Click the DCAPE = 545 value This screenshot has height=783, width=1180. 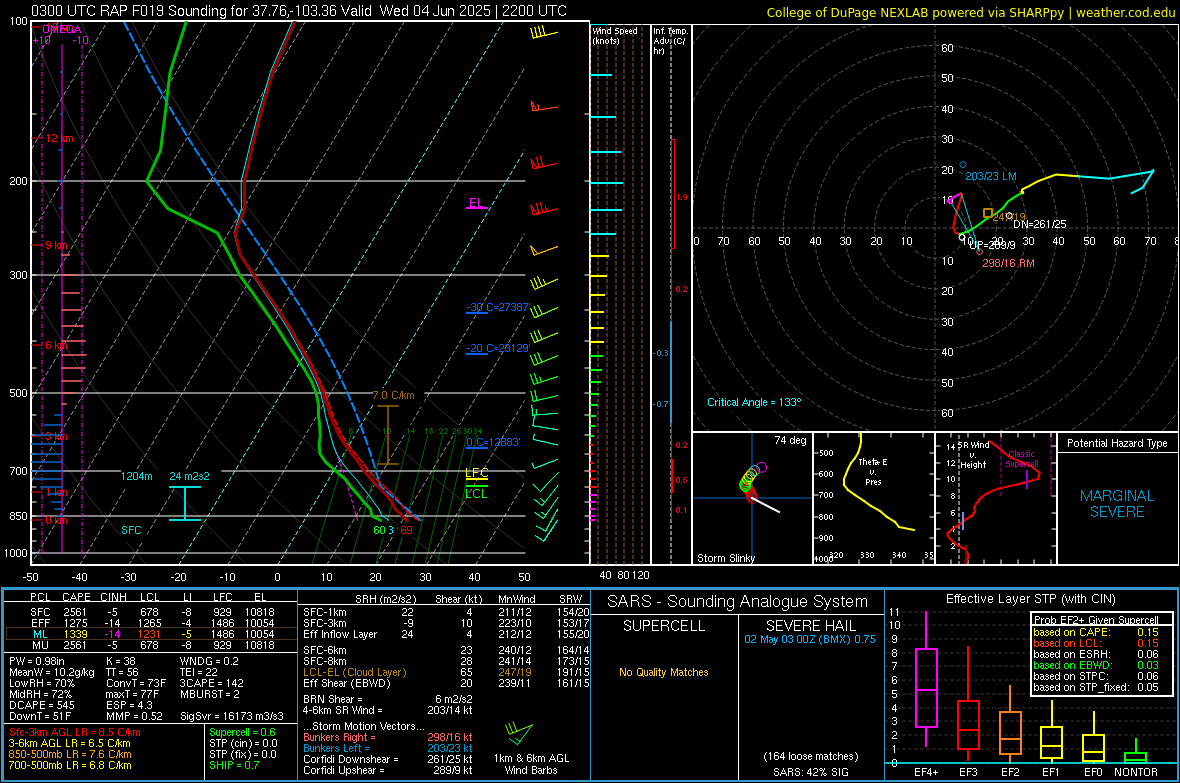click(41, 705)
